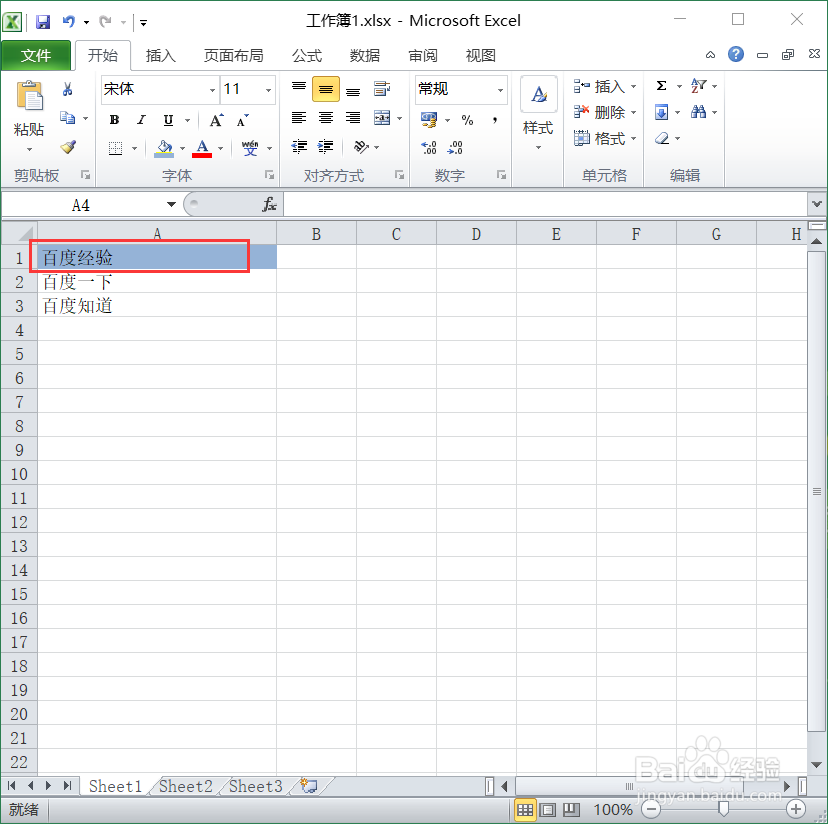
Task: Apply comma style format
Action: 495,120
